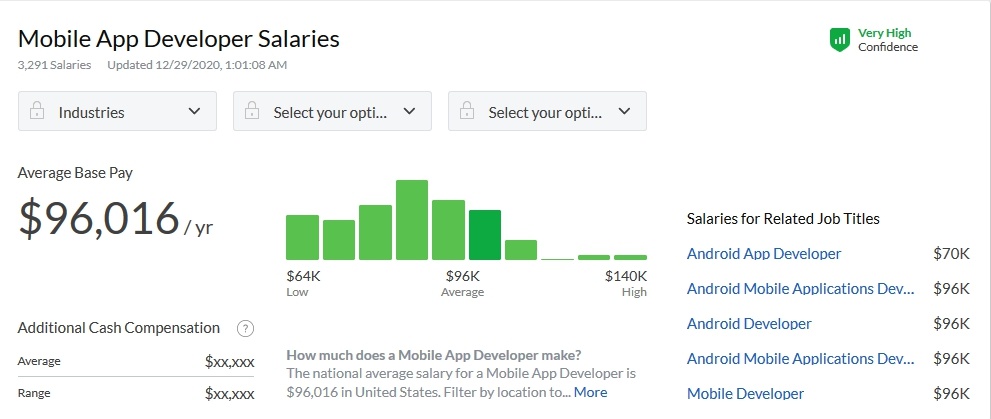Click the Additional Cash Compensation help icon
The width and height of the screenshot is (991, 419).
tap(245, 328)
